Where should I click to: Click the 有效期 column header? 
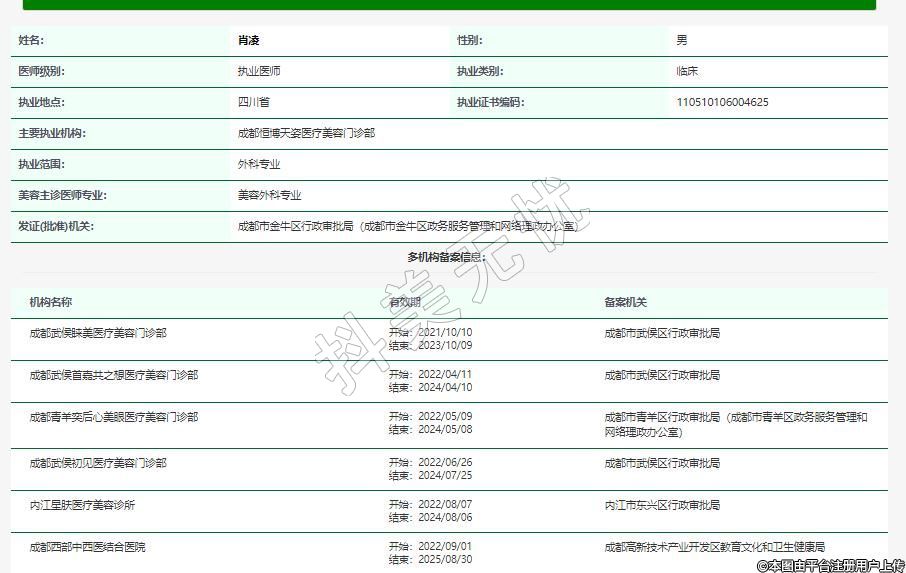point(404,302)
